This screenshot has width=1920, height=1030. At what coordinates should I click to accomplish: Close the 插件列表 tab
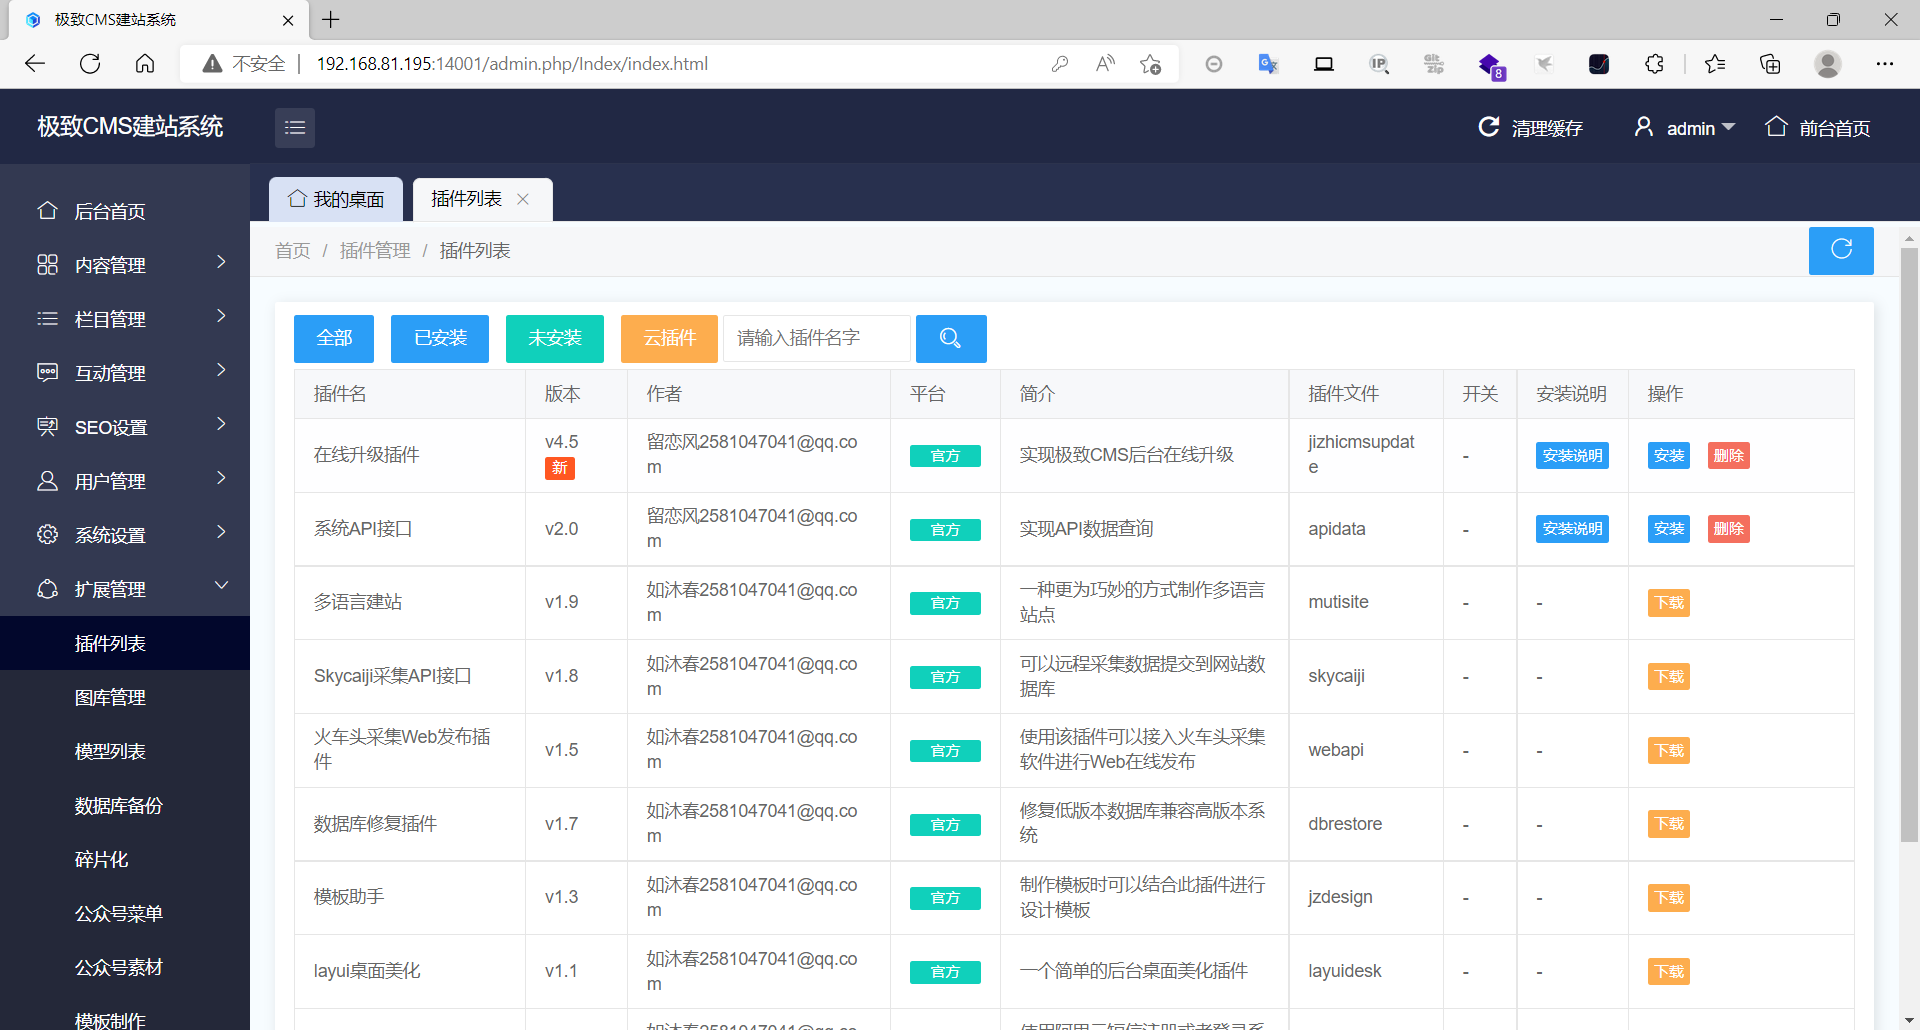point(523,199)
